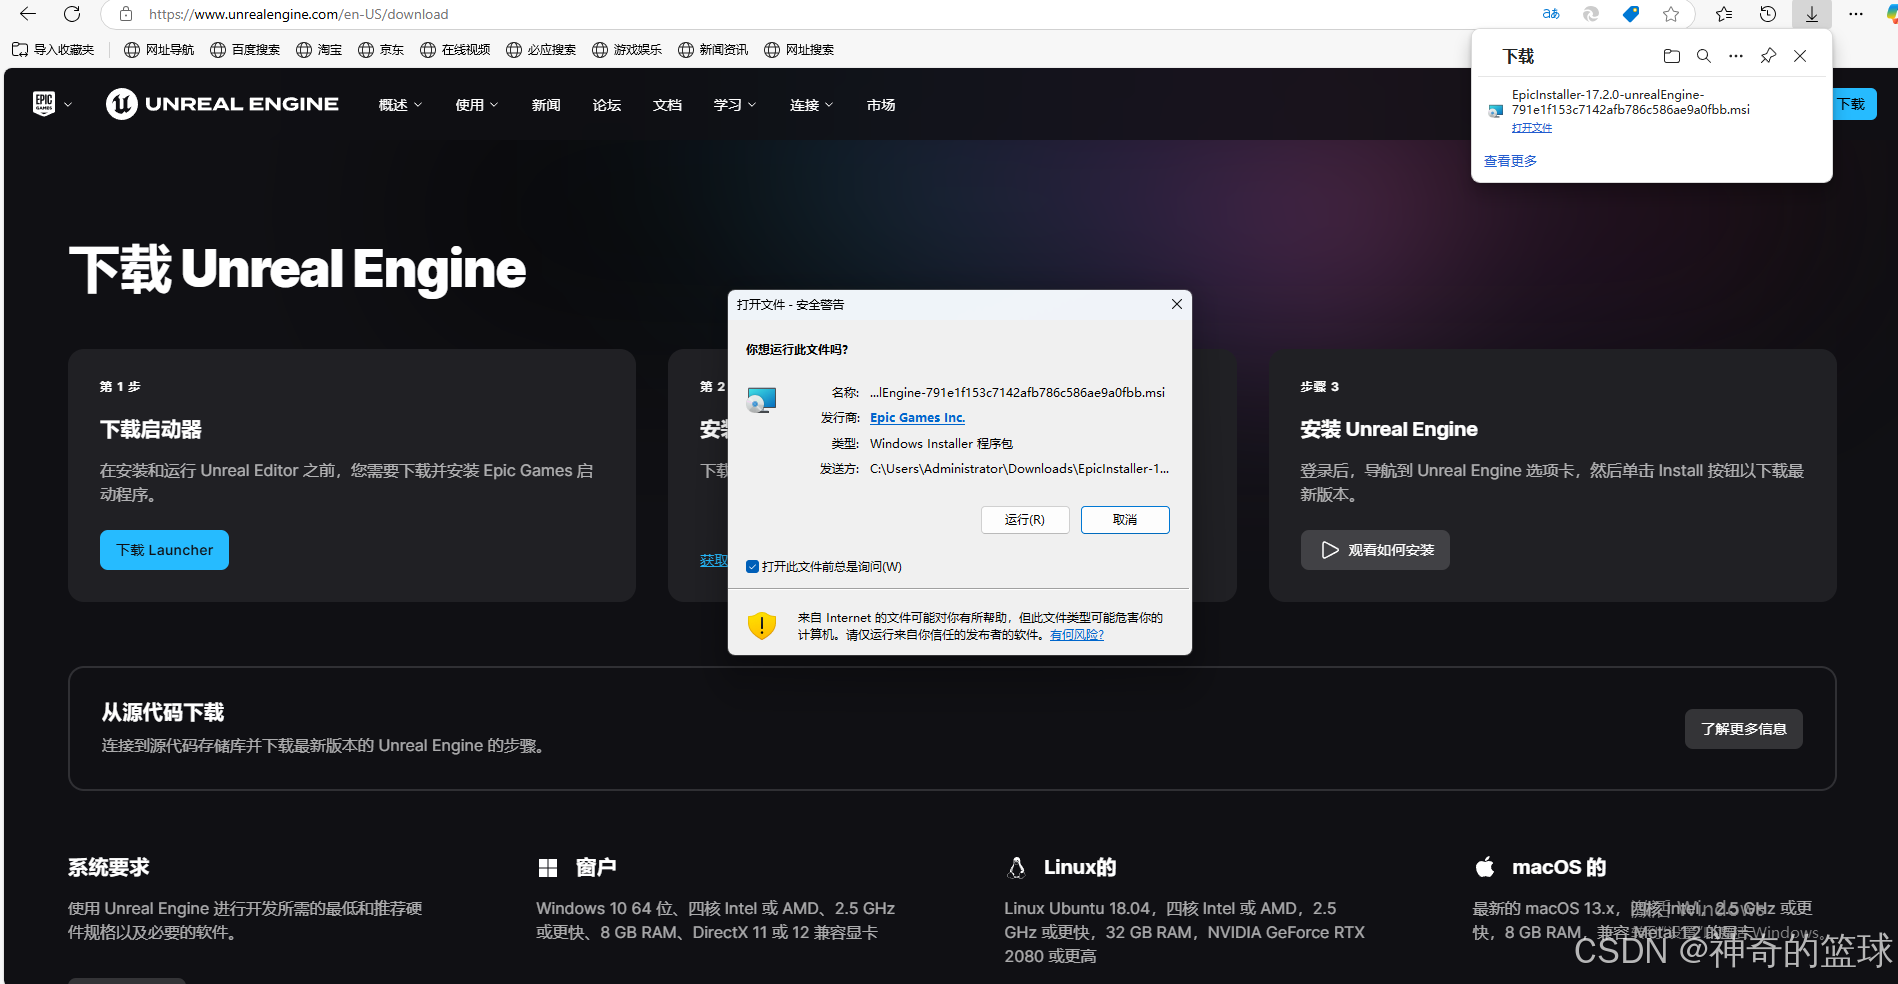1898x984 pixels.
Task: Go back using the browser back arrow
Action: (28, 14)
